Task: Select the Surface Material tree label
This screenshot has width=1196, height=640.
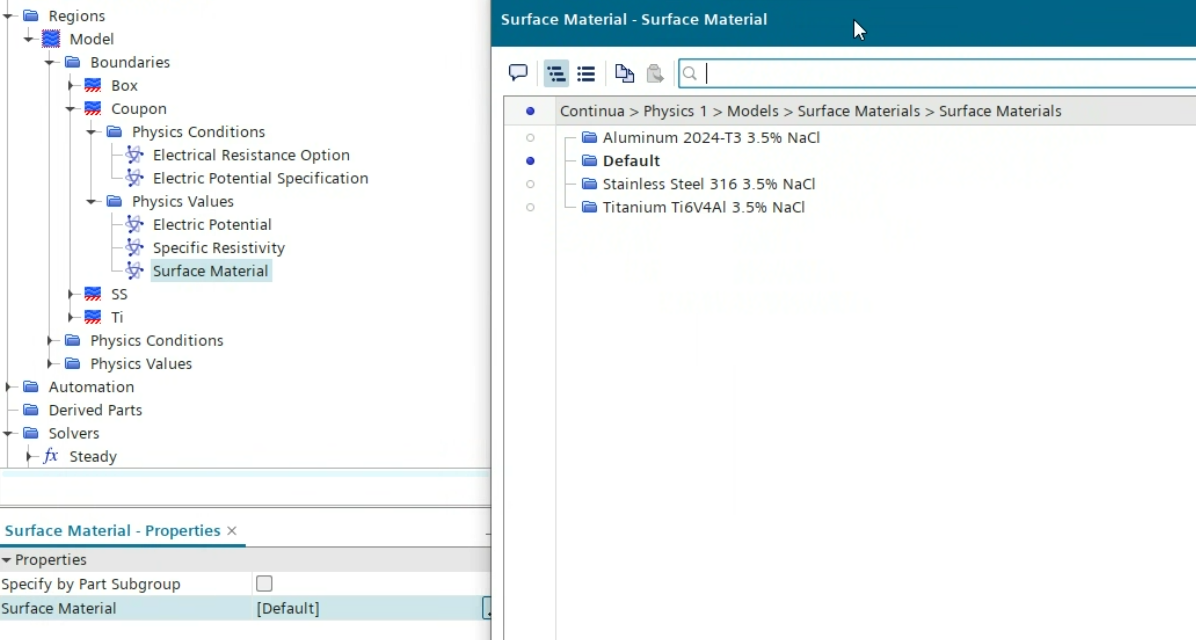Action: [x=211, y=271]
